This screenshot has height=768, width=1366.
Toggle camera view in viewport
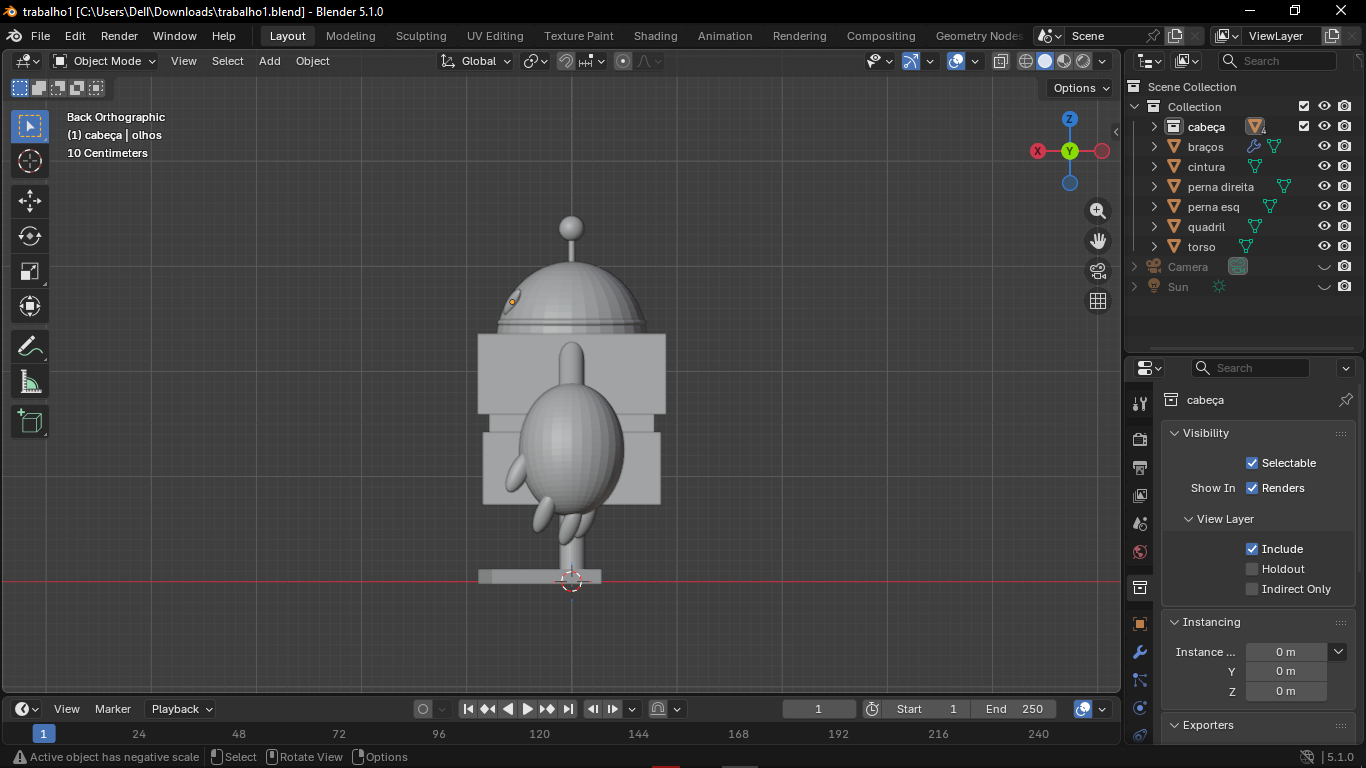pyautogui.click(x=1098, y=271)
